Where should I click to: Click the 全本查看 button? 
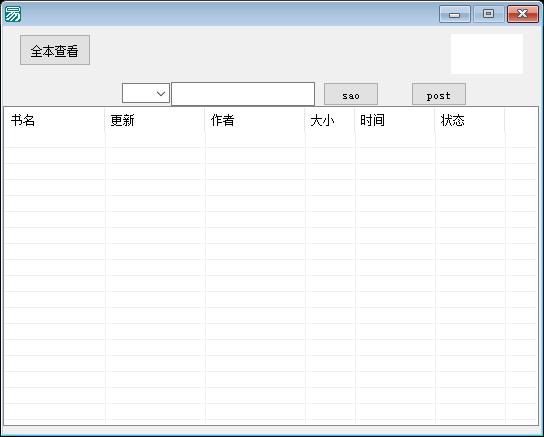tap(55, 50)
